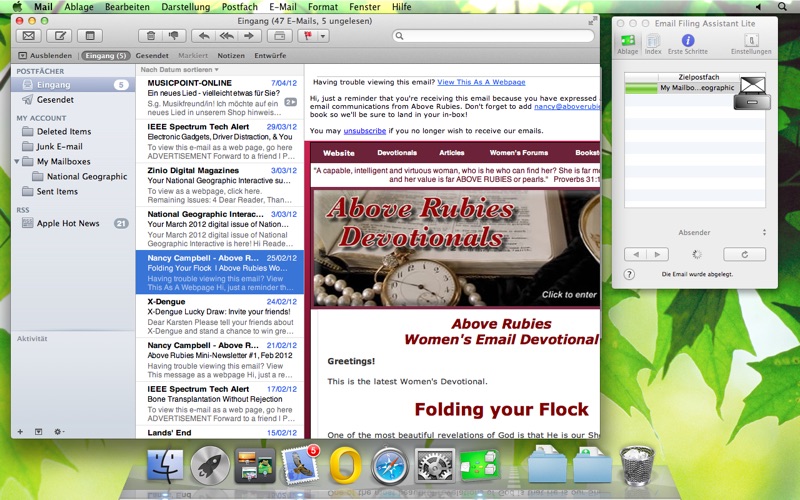Click the filing drawer icon in the assistant
Viewport: 800px width, 500px height.
coord(753,93)
